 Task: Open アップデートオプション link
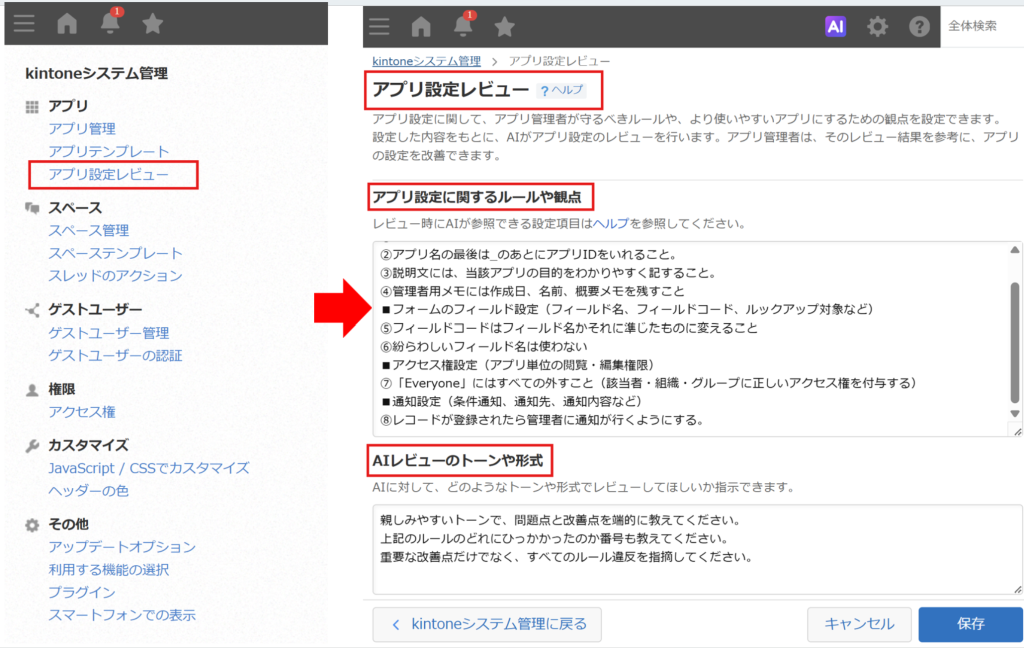click(122, 547)
